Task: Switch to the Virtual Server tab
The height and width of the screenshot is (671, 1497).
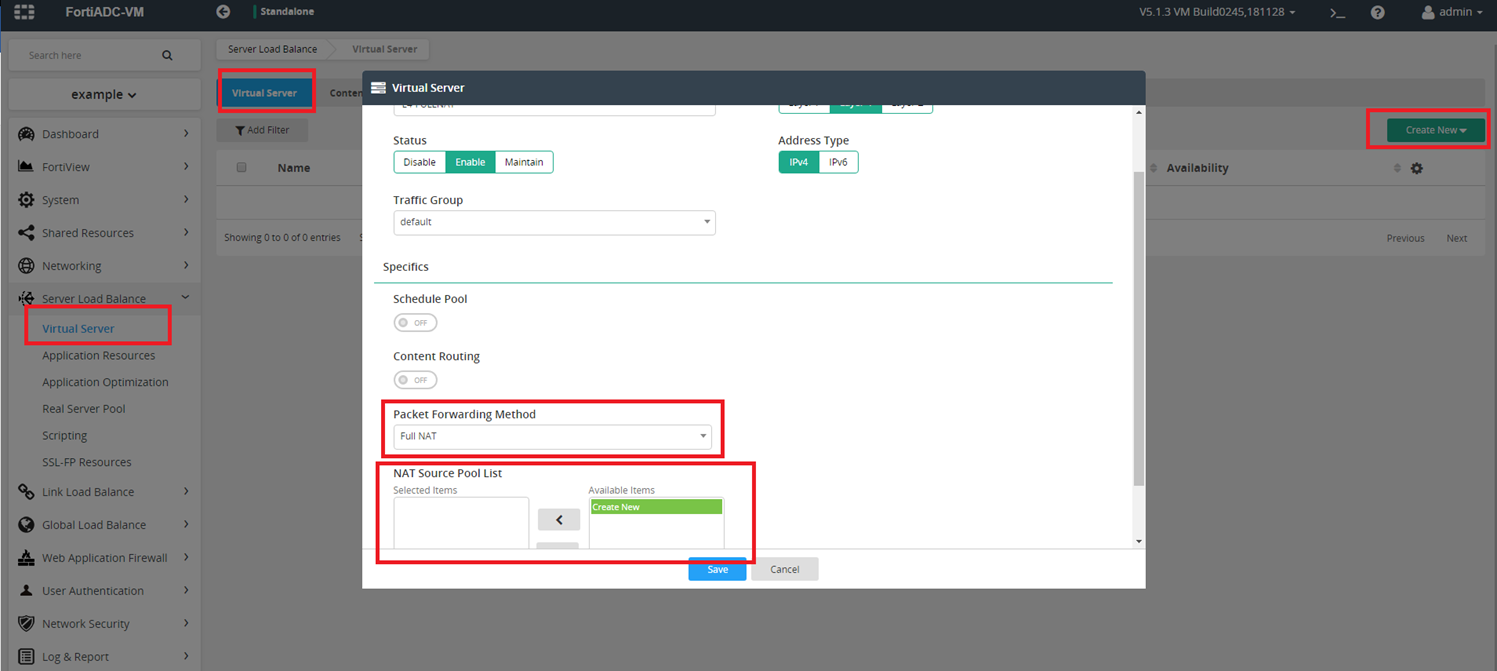Action: [266, 92]
